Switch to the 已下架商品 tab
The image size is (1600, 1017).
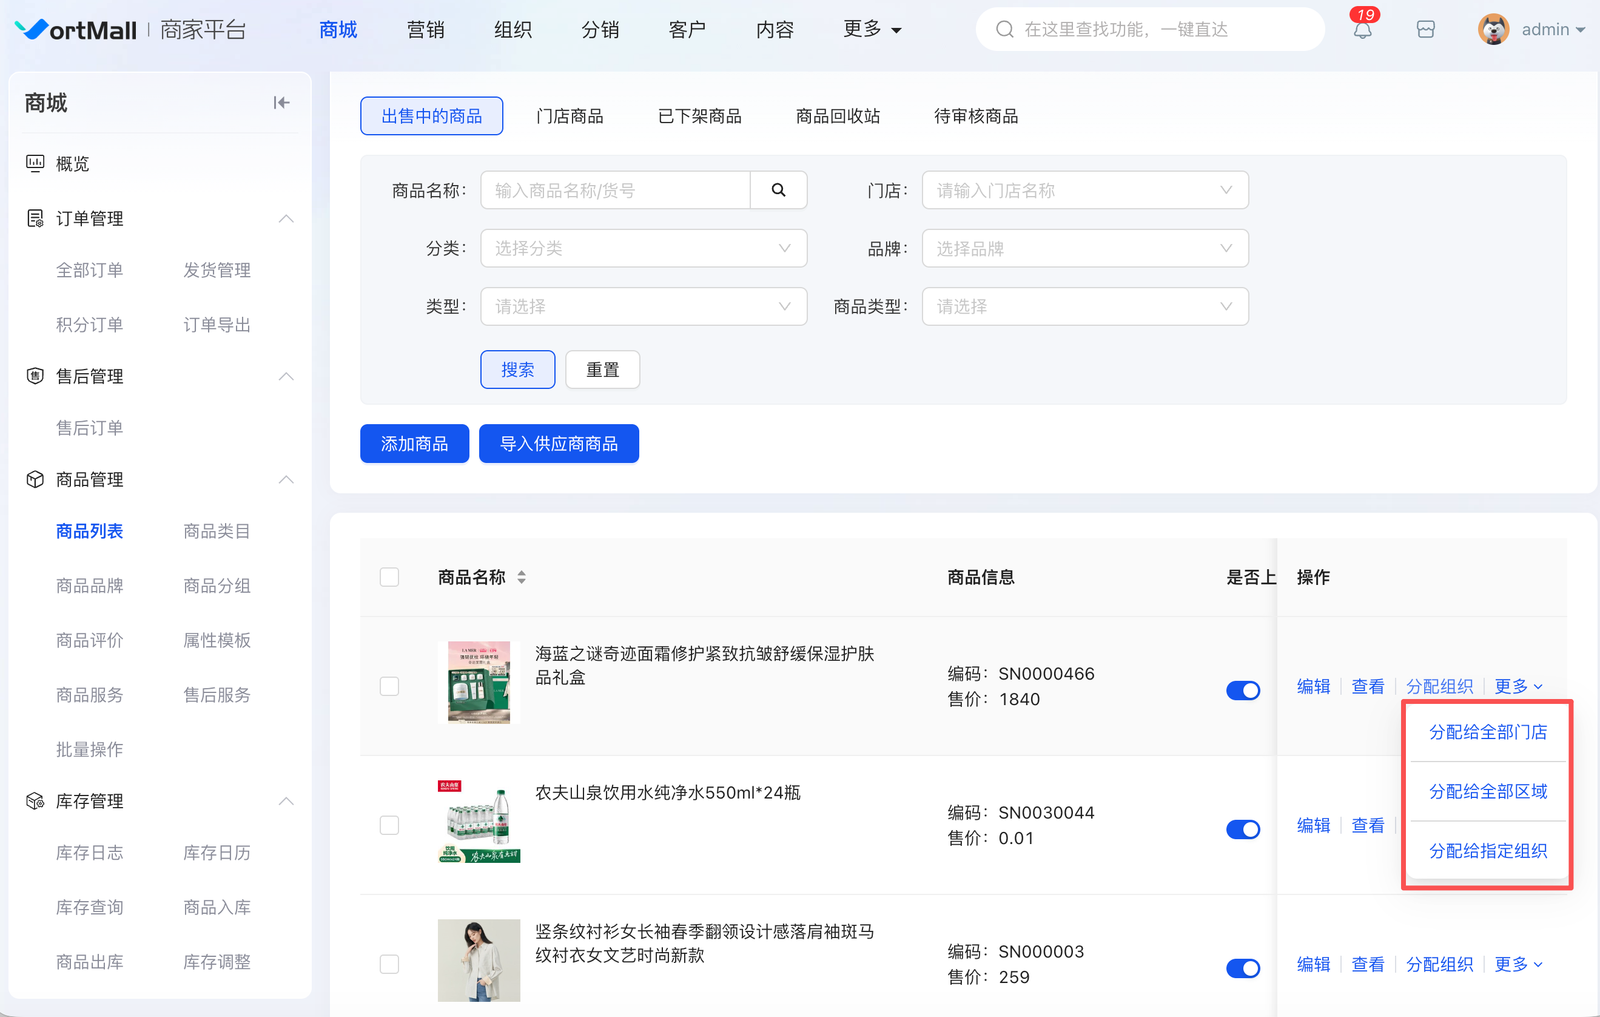click(x=699, y=116)
